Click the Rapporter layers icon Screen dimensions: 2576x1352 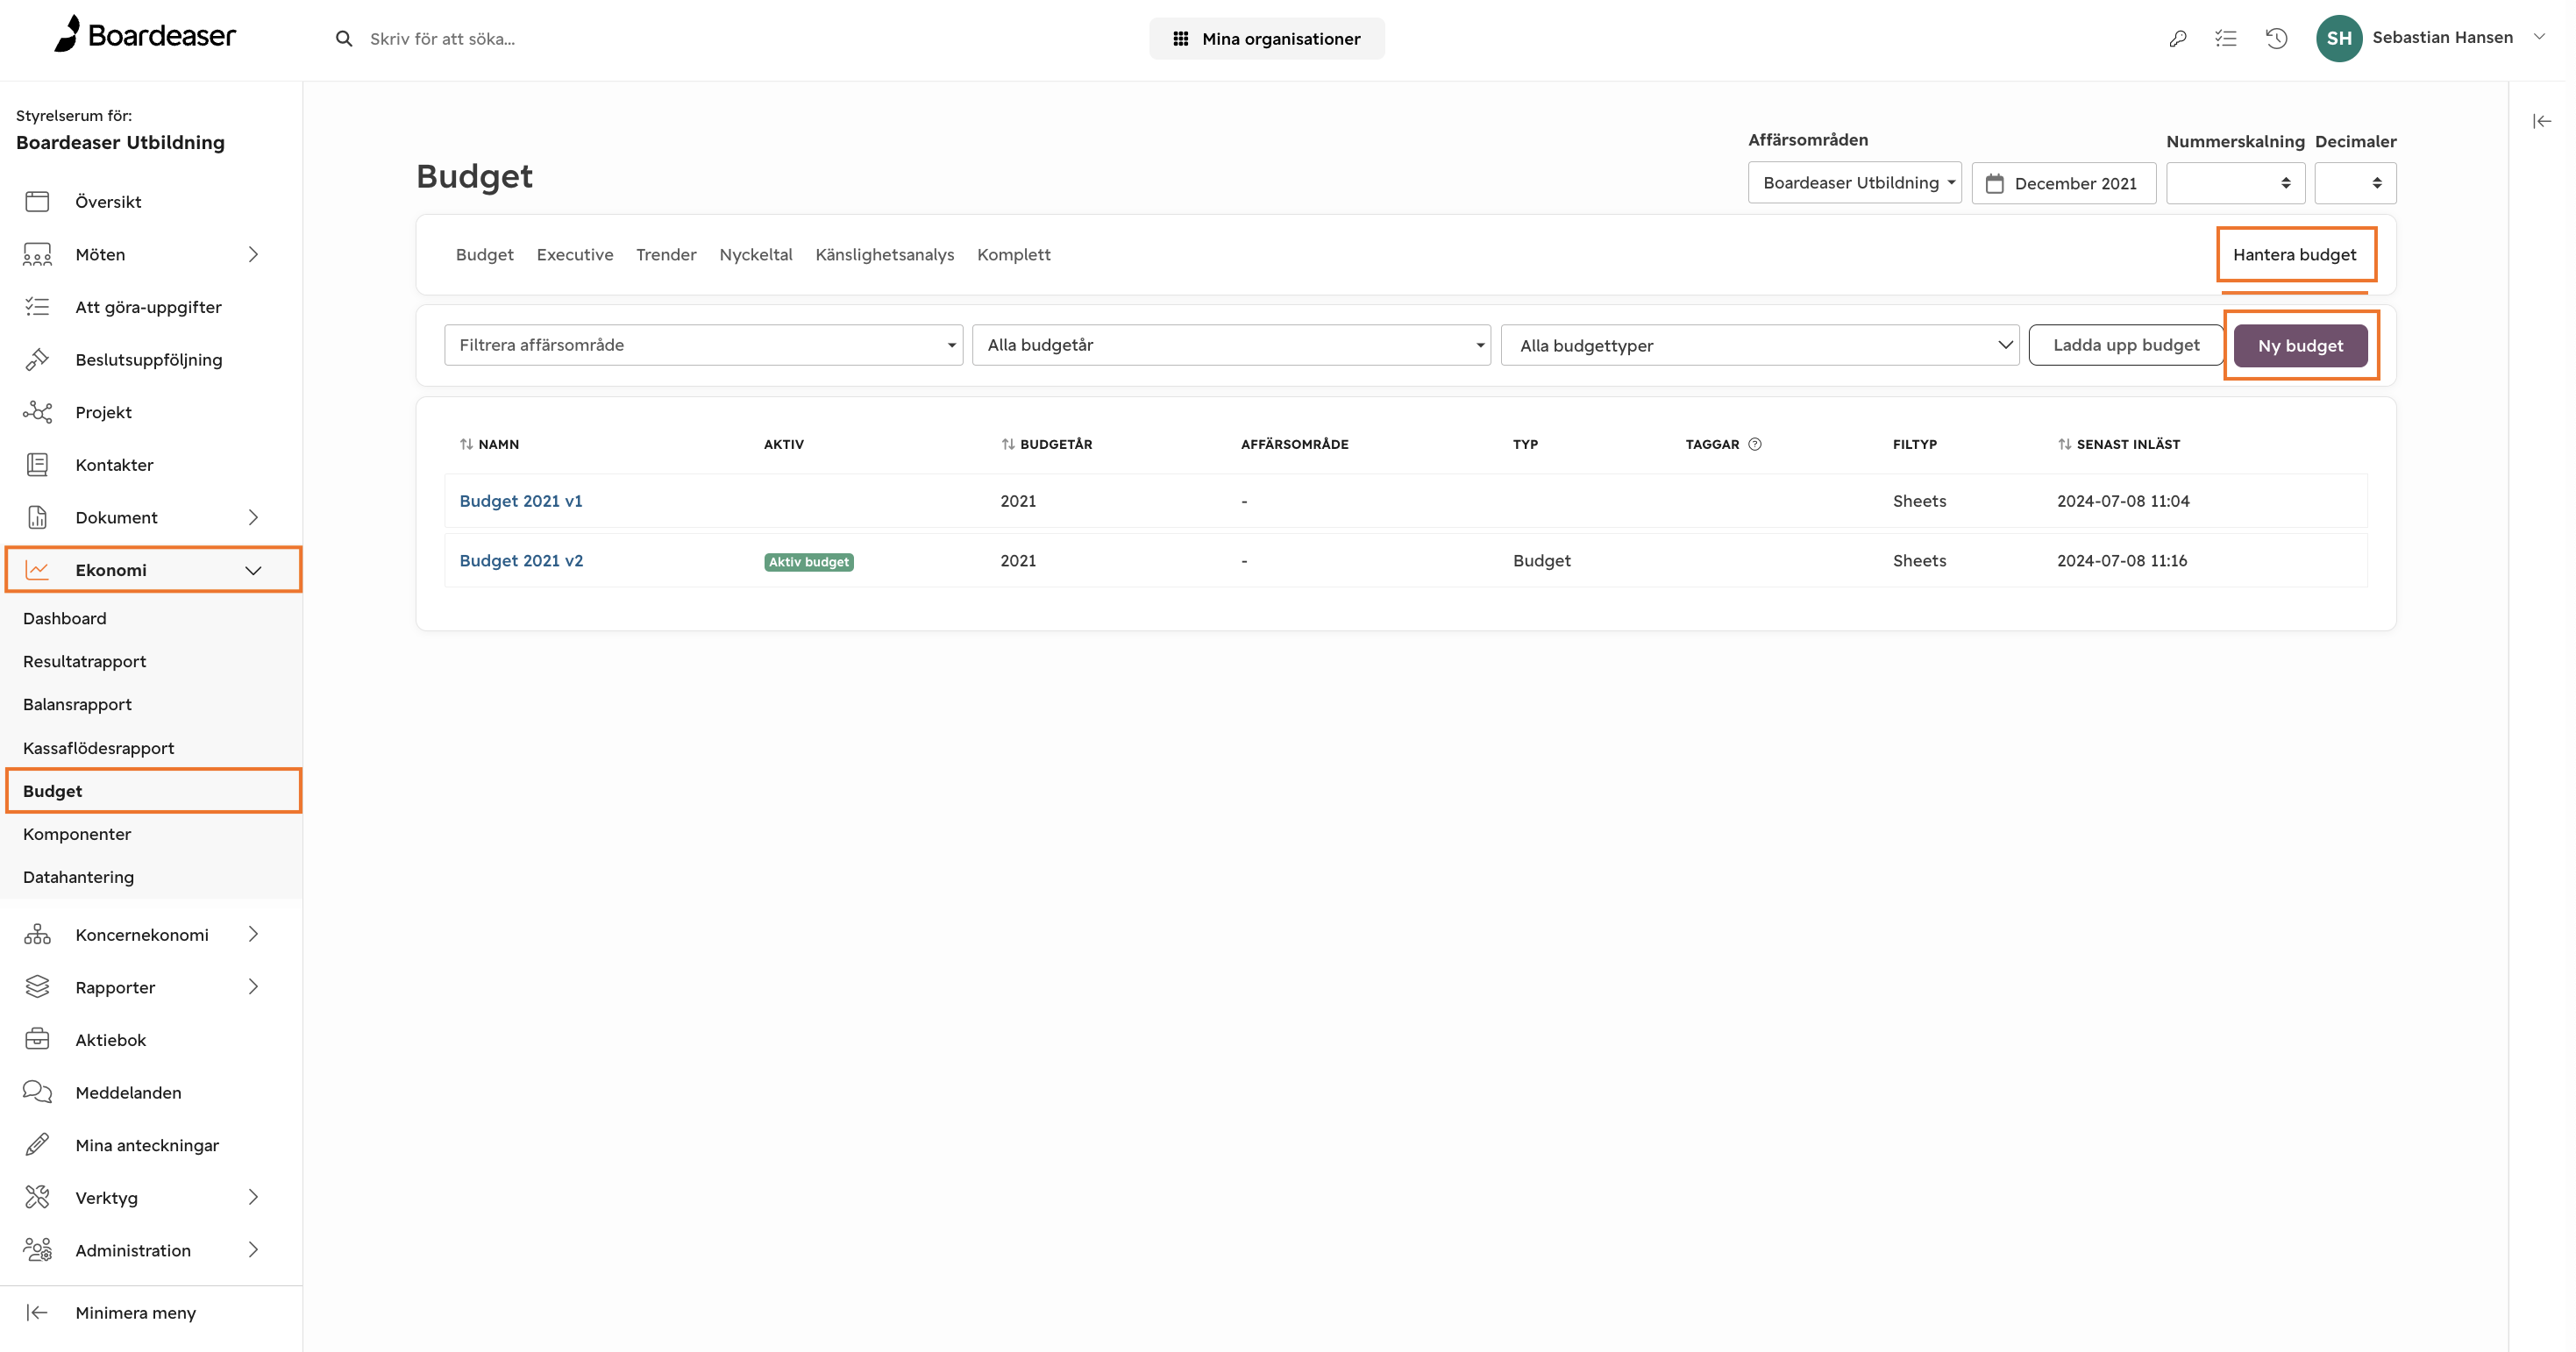(37, 987)
